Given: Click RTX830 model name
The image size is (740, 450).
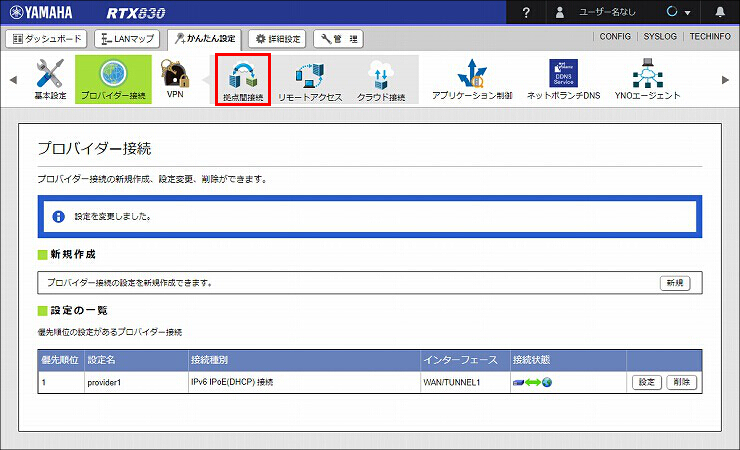Looking at the screenshot, I should [136, 13].
